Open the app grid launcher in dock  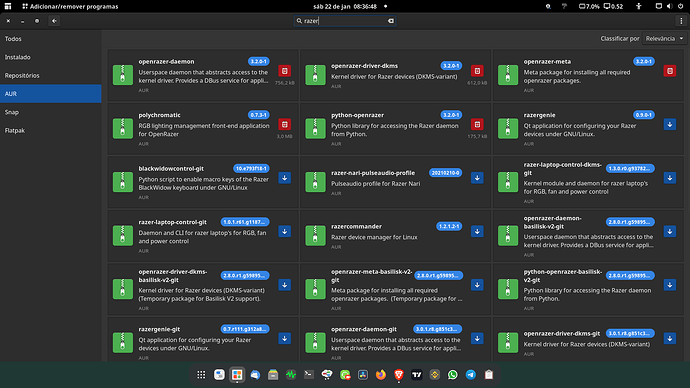[x=201, y=375]
